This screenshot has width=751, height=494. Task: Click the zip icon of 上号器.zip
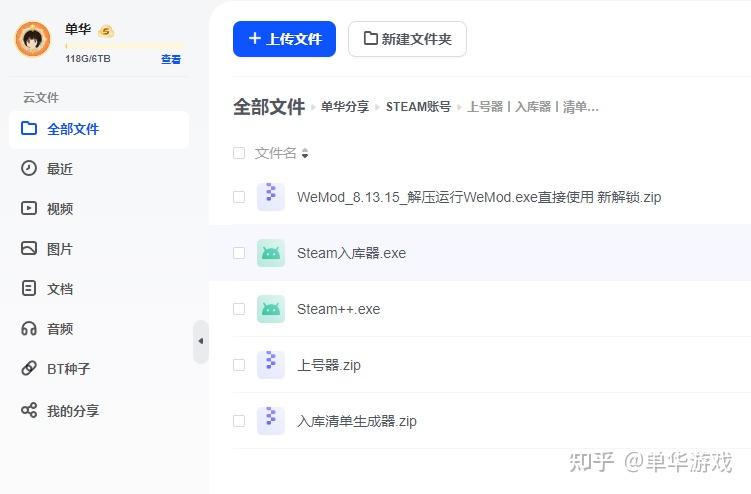[271, 365]
